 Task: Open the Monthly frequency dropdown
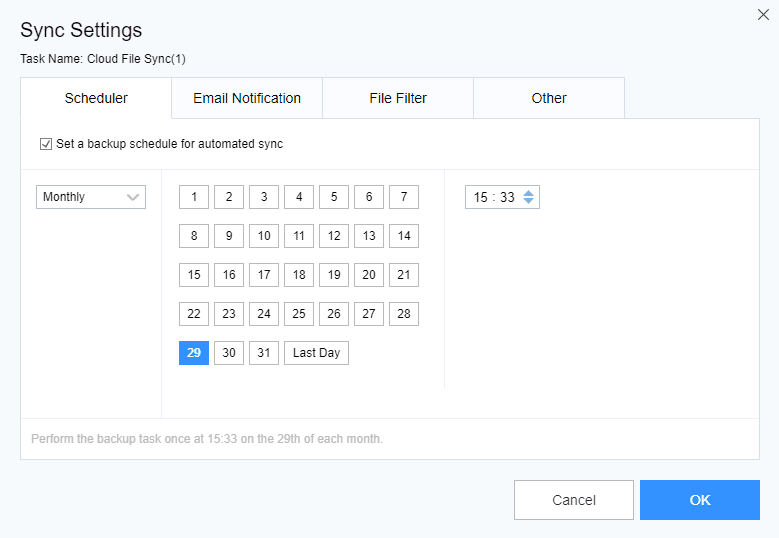pyautogui.click(x=91, y=197)
